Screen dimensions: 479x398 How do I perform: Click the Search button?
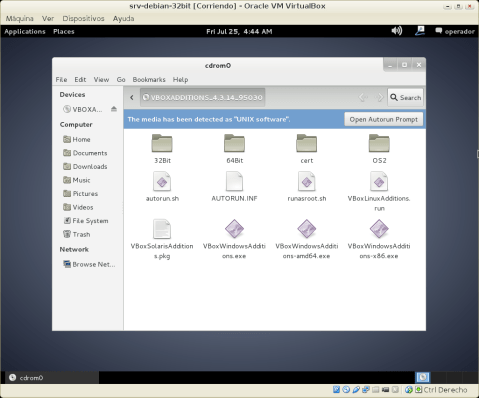405,97
